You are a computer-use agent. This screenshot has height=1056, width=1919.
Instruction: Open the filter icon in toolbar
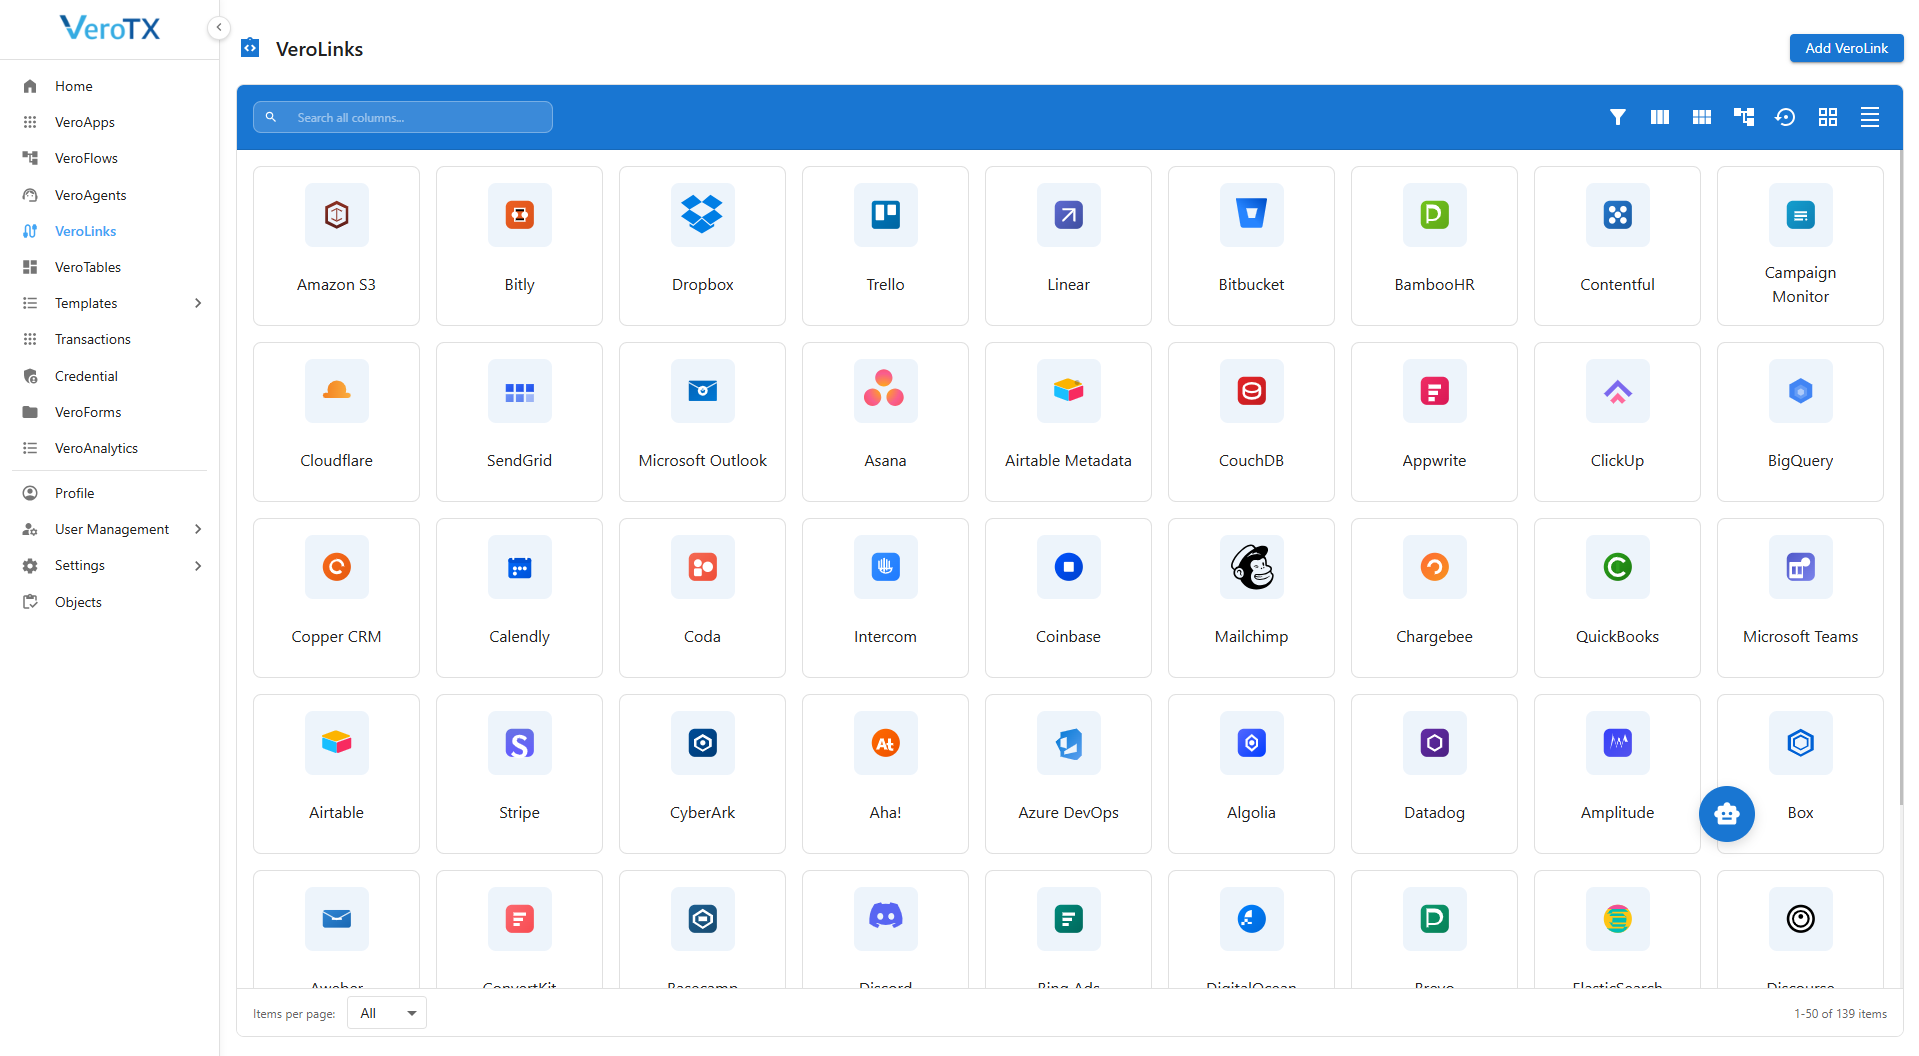[x=1617, y=117]
